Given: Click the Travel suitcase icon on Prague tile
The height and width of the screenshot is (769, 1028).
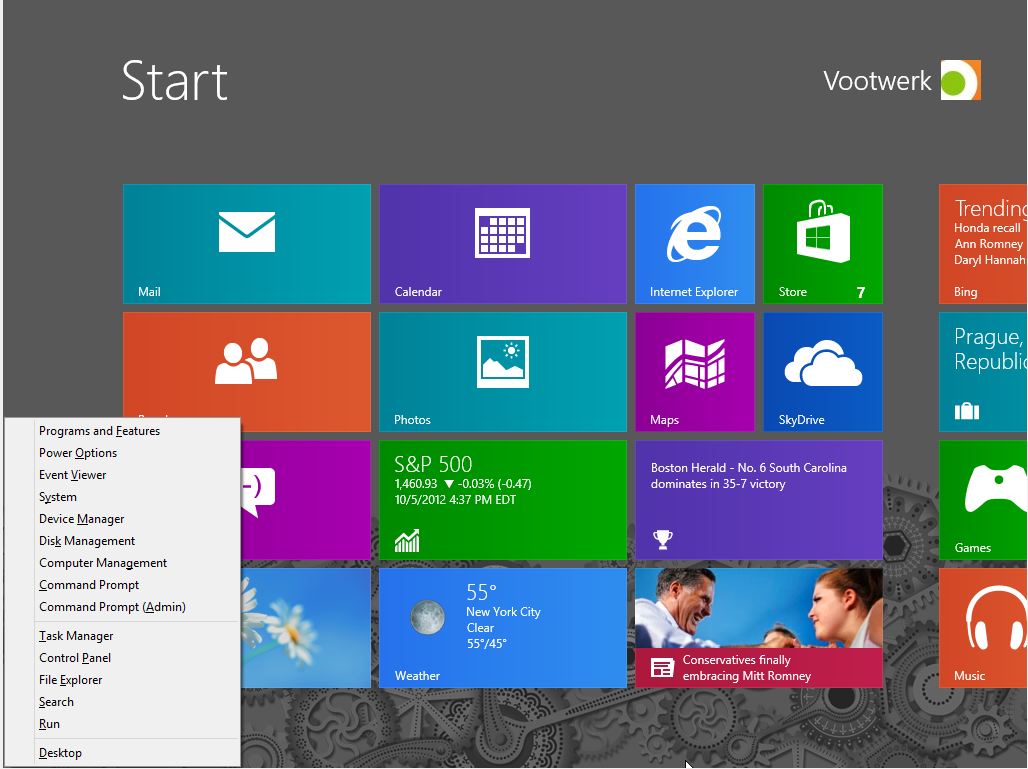Looking at the screenshot, I should coord(966,411).
